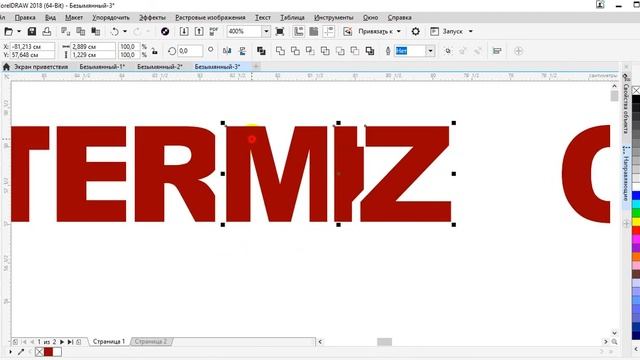Click the no-color X swatch in document palette
This screenshot has height=360, width=640.
(39, 352)
